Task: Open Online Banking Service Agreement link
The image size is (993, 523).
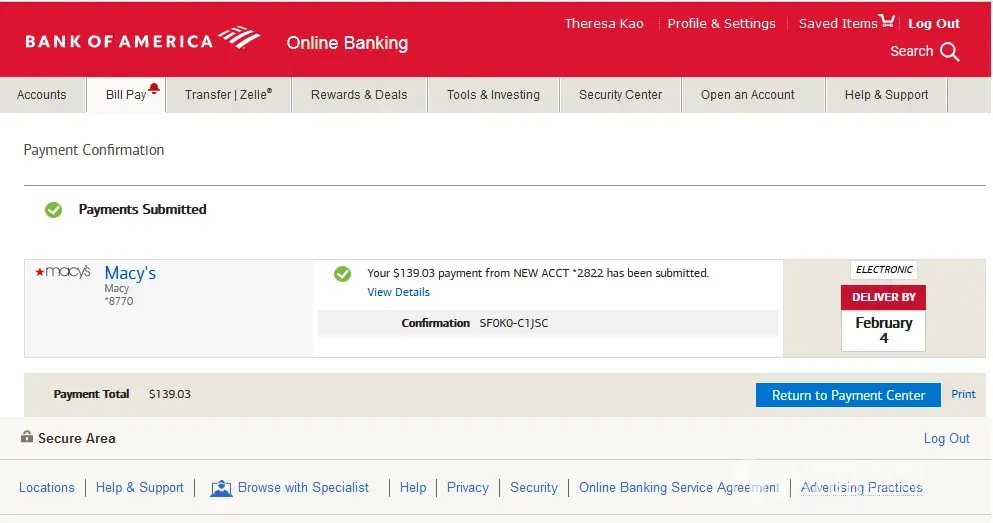Action: [679, 488]
